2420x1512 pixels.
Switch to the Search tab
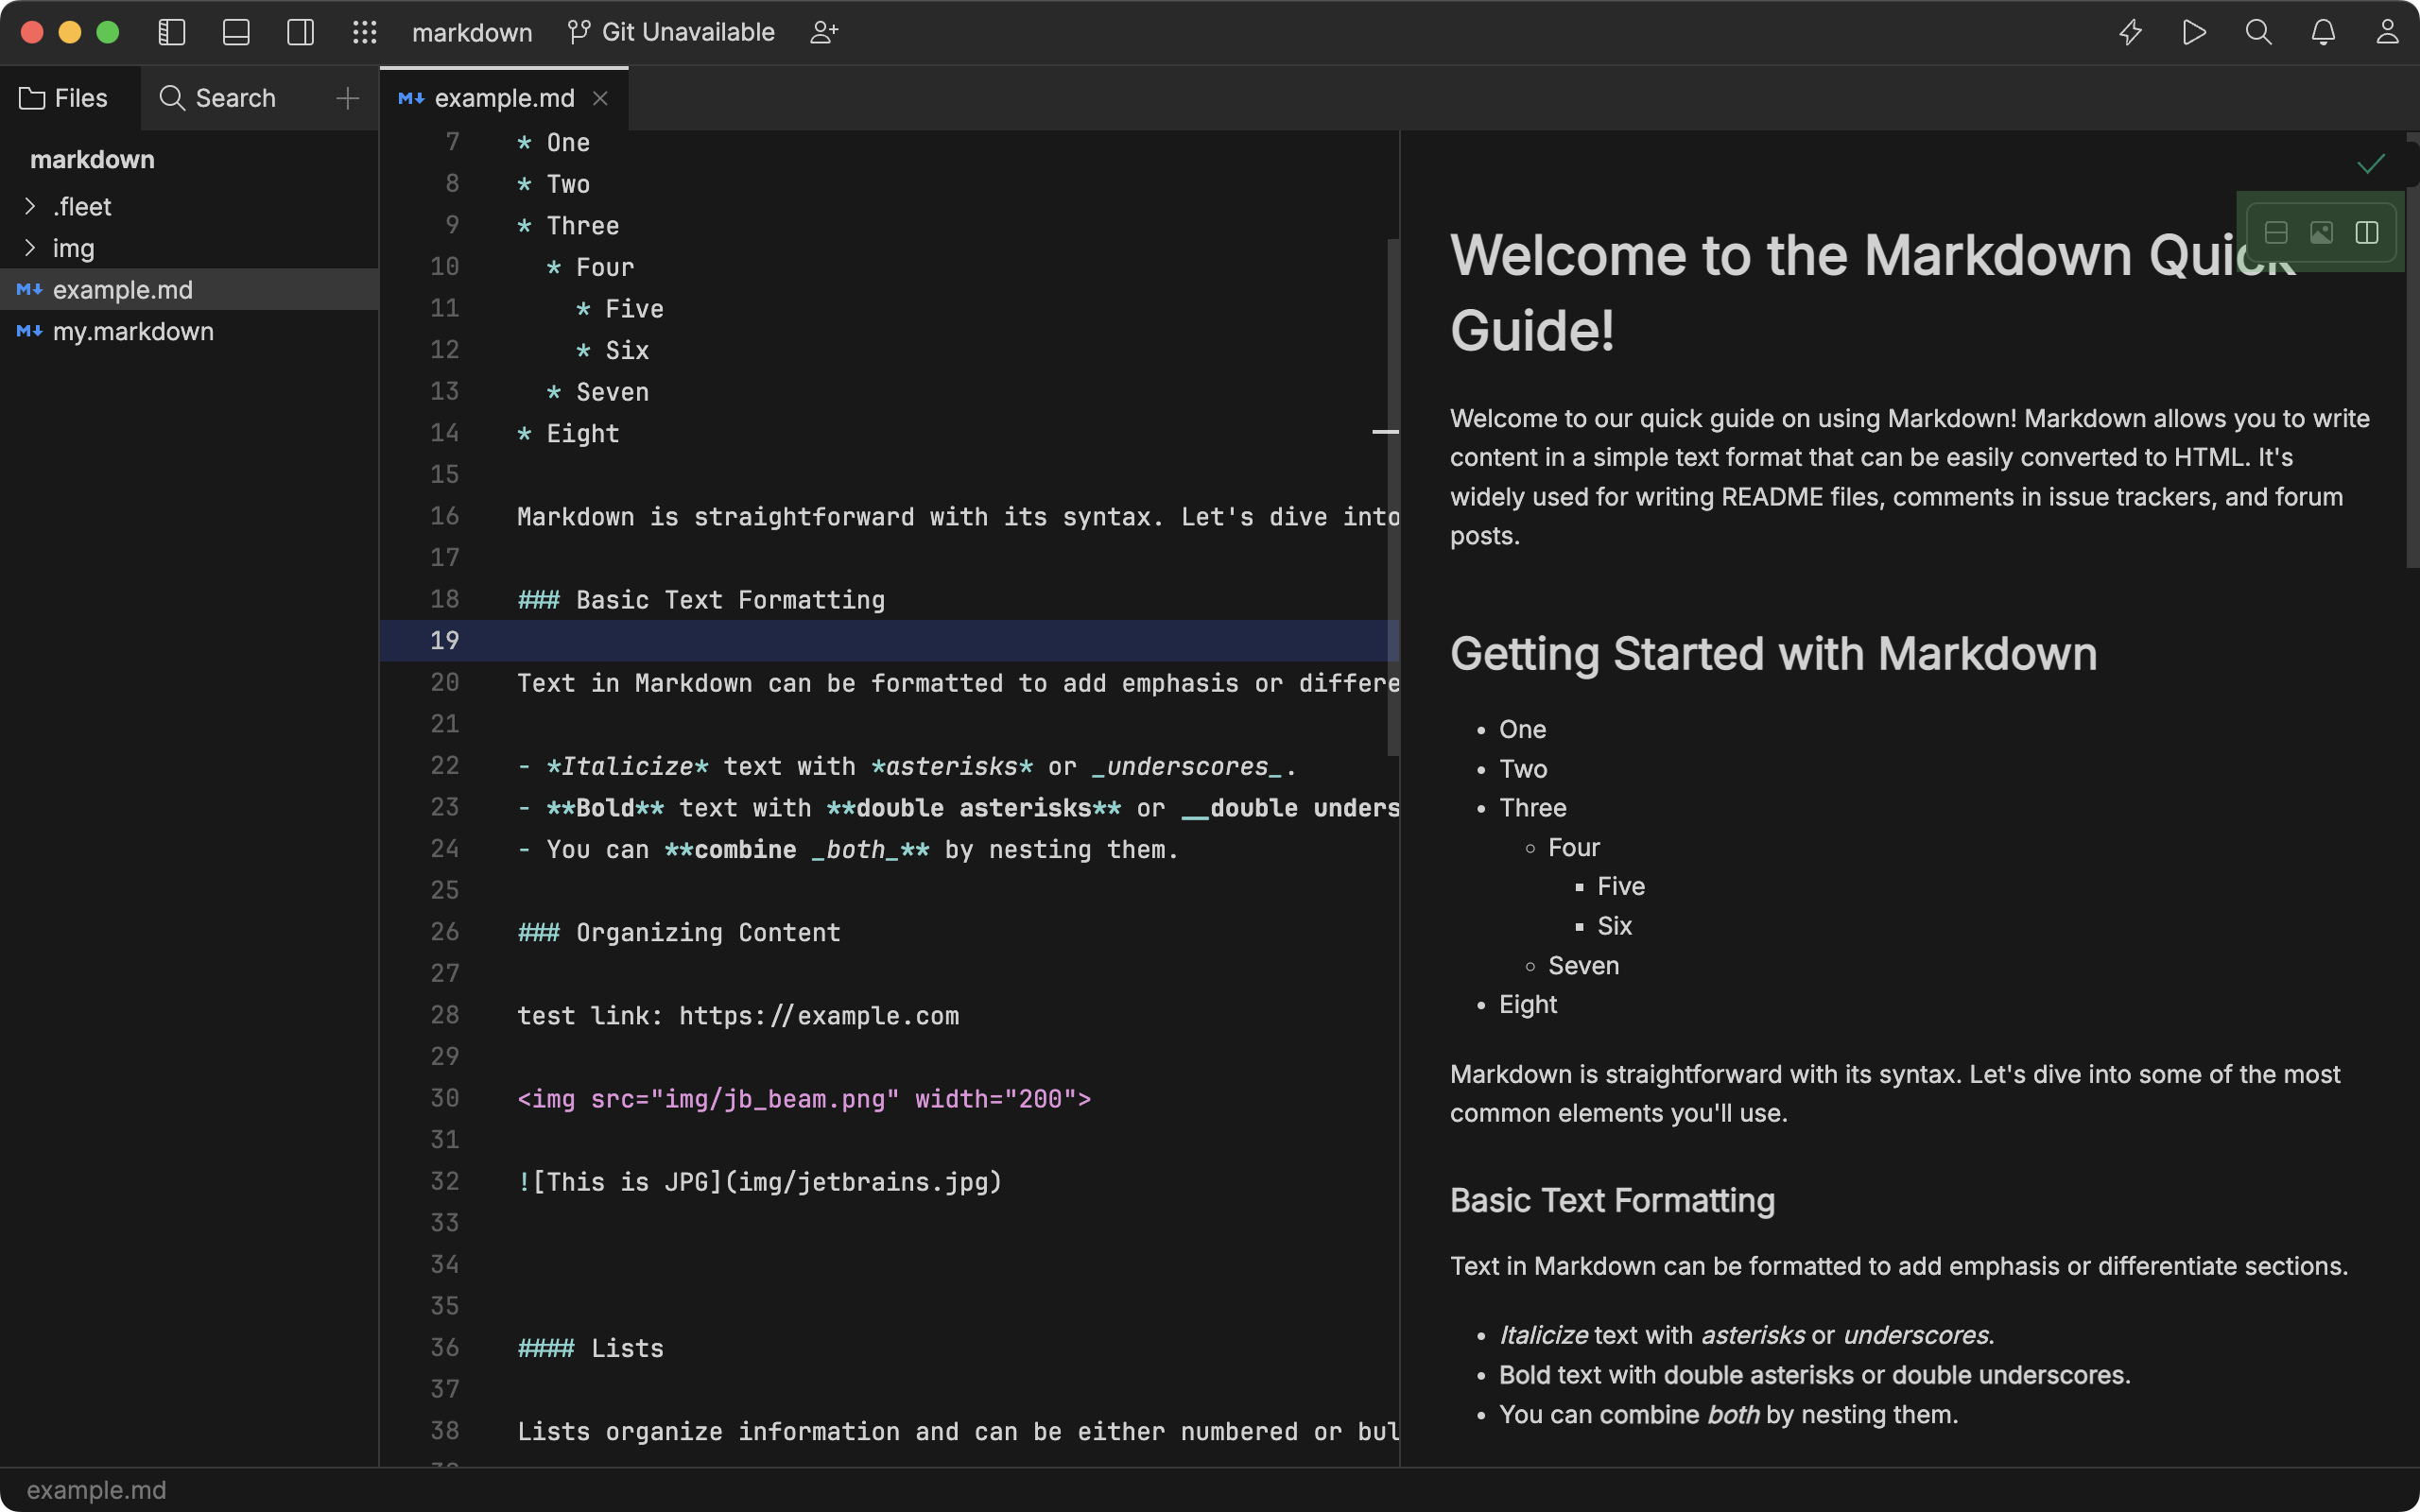218,97
